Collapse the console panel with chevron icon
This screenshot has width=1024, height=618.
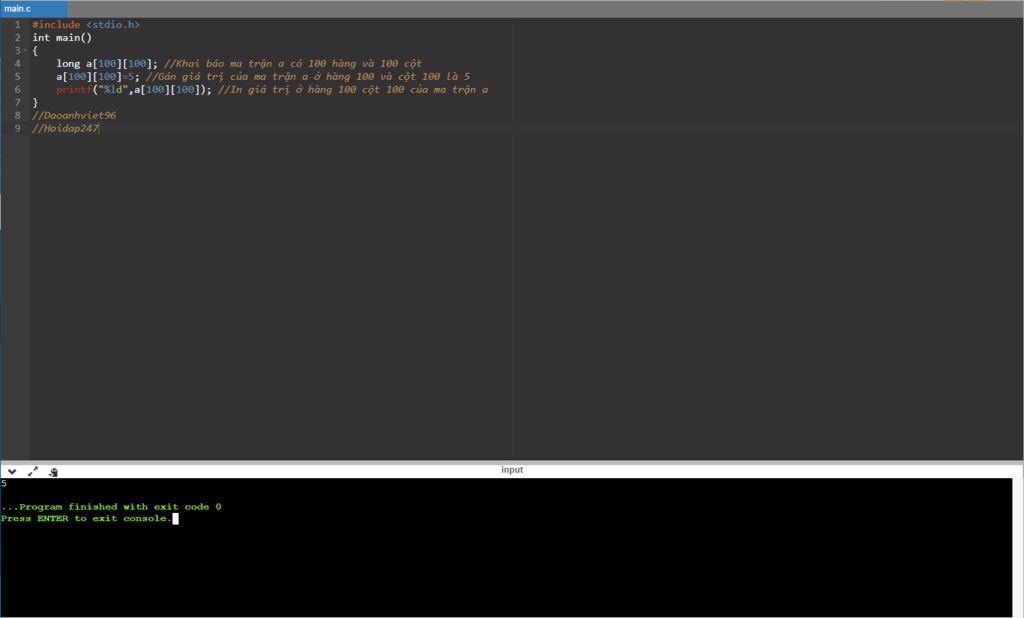(x=12, y=471)
